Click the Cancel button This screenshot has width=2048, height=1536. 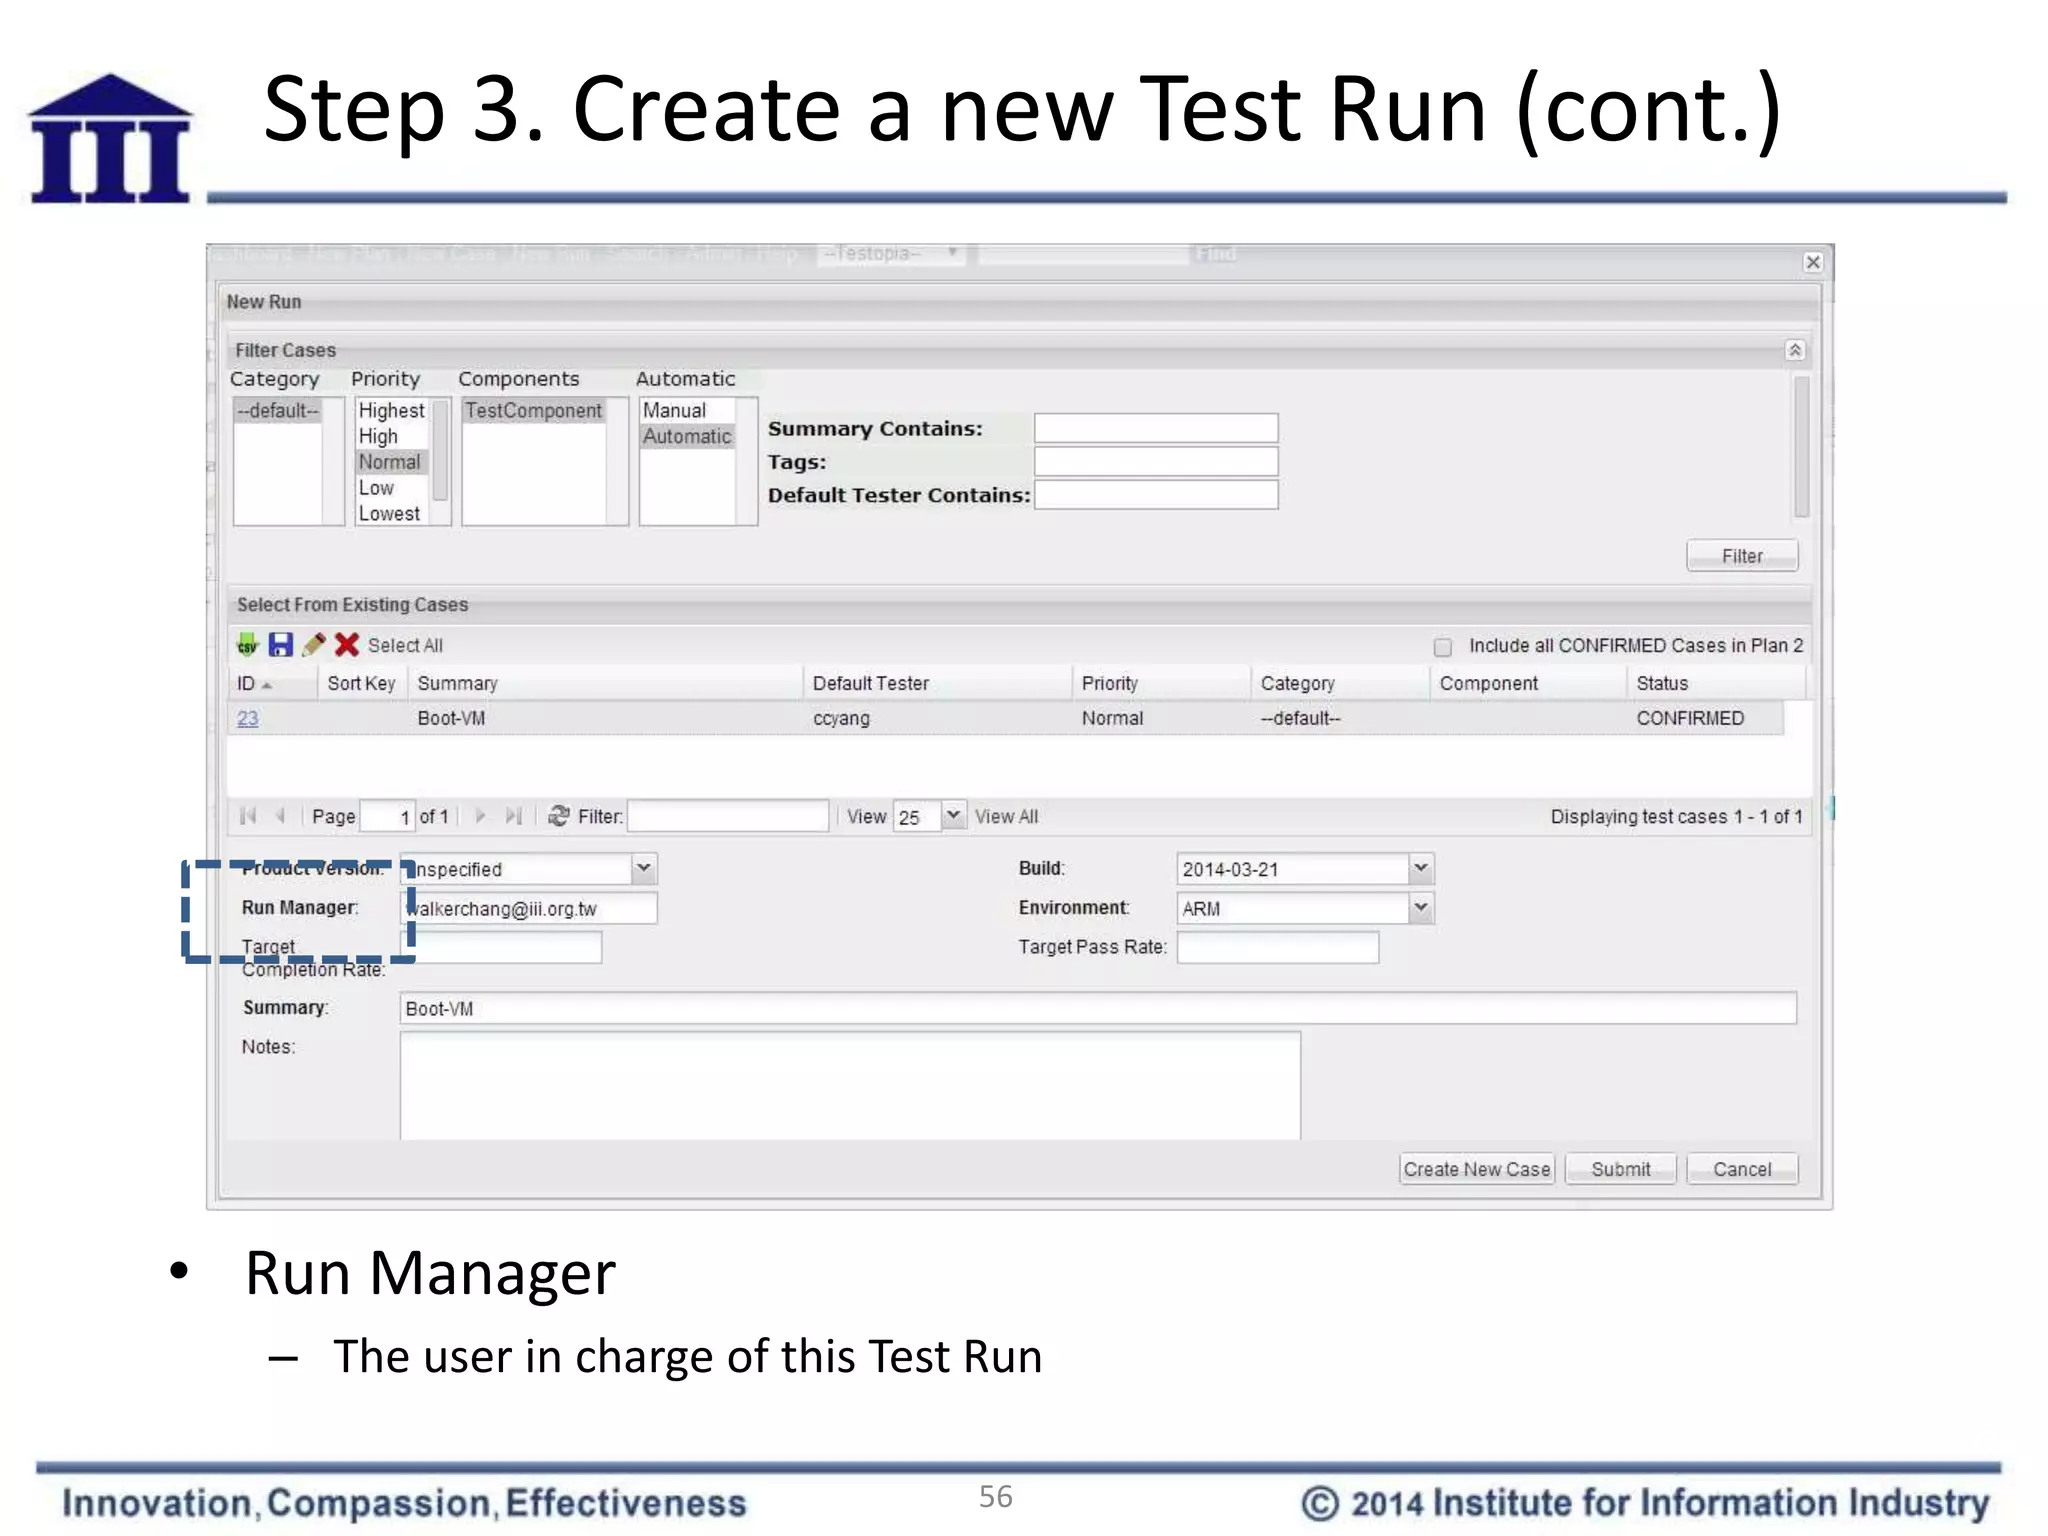coord(1742,1169)
